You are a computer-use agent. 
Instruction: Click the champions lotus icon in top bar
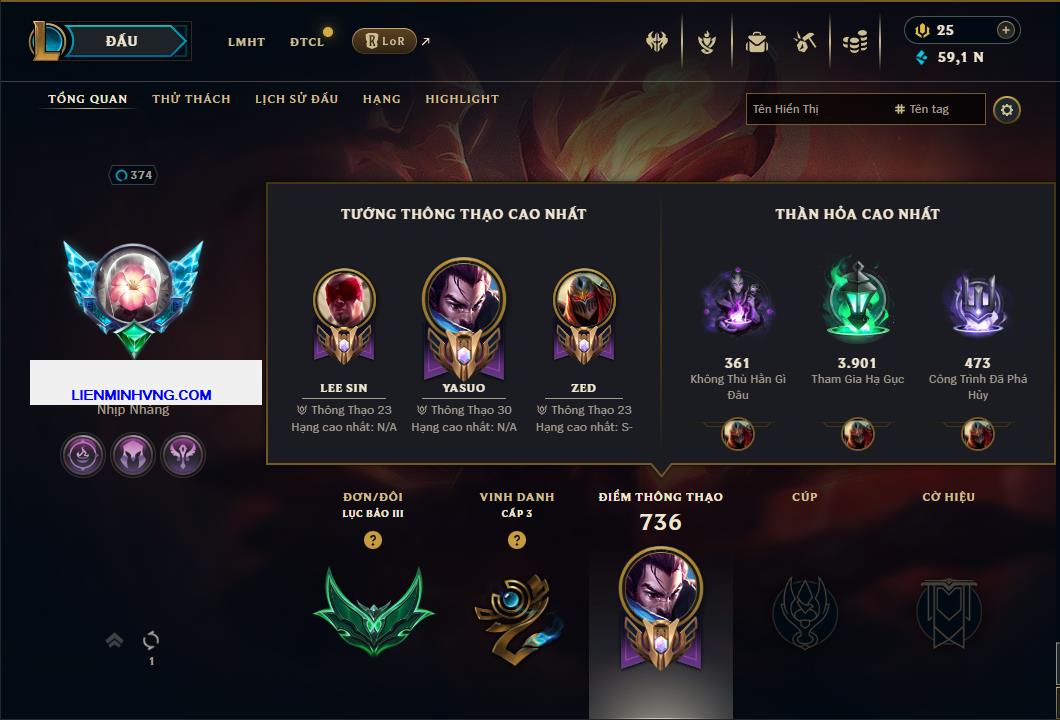(706, 43)
